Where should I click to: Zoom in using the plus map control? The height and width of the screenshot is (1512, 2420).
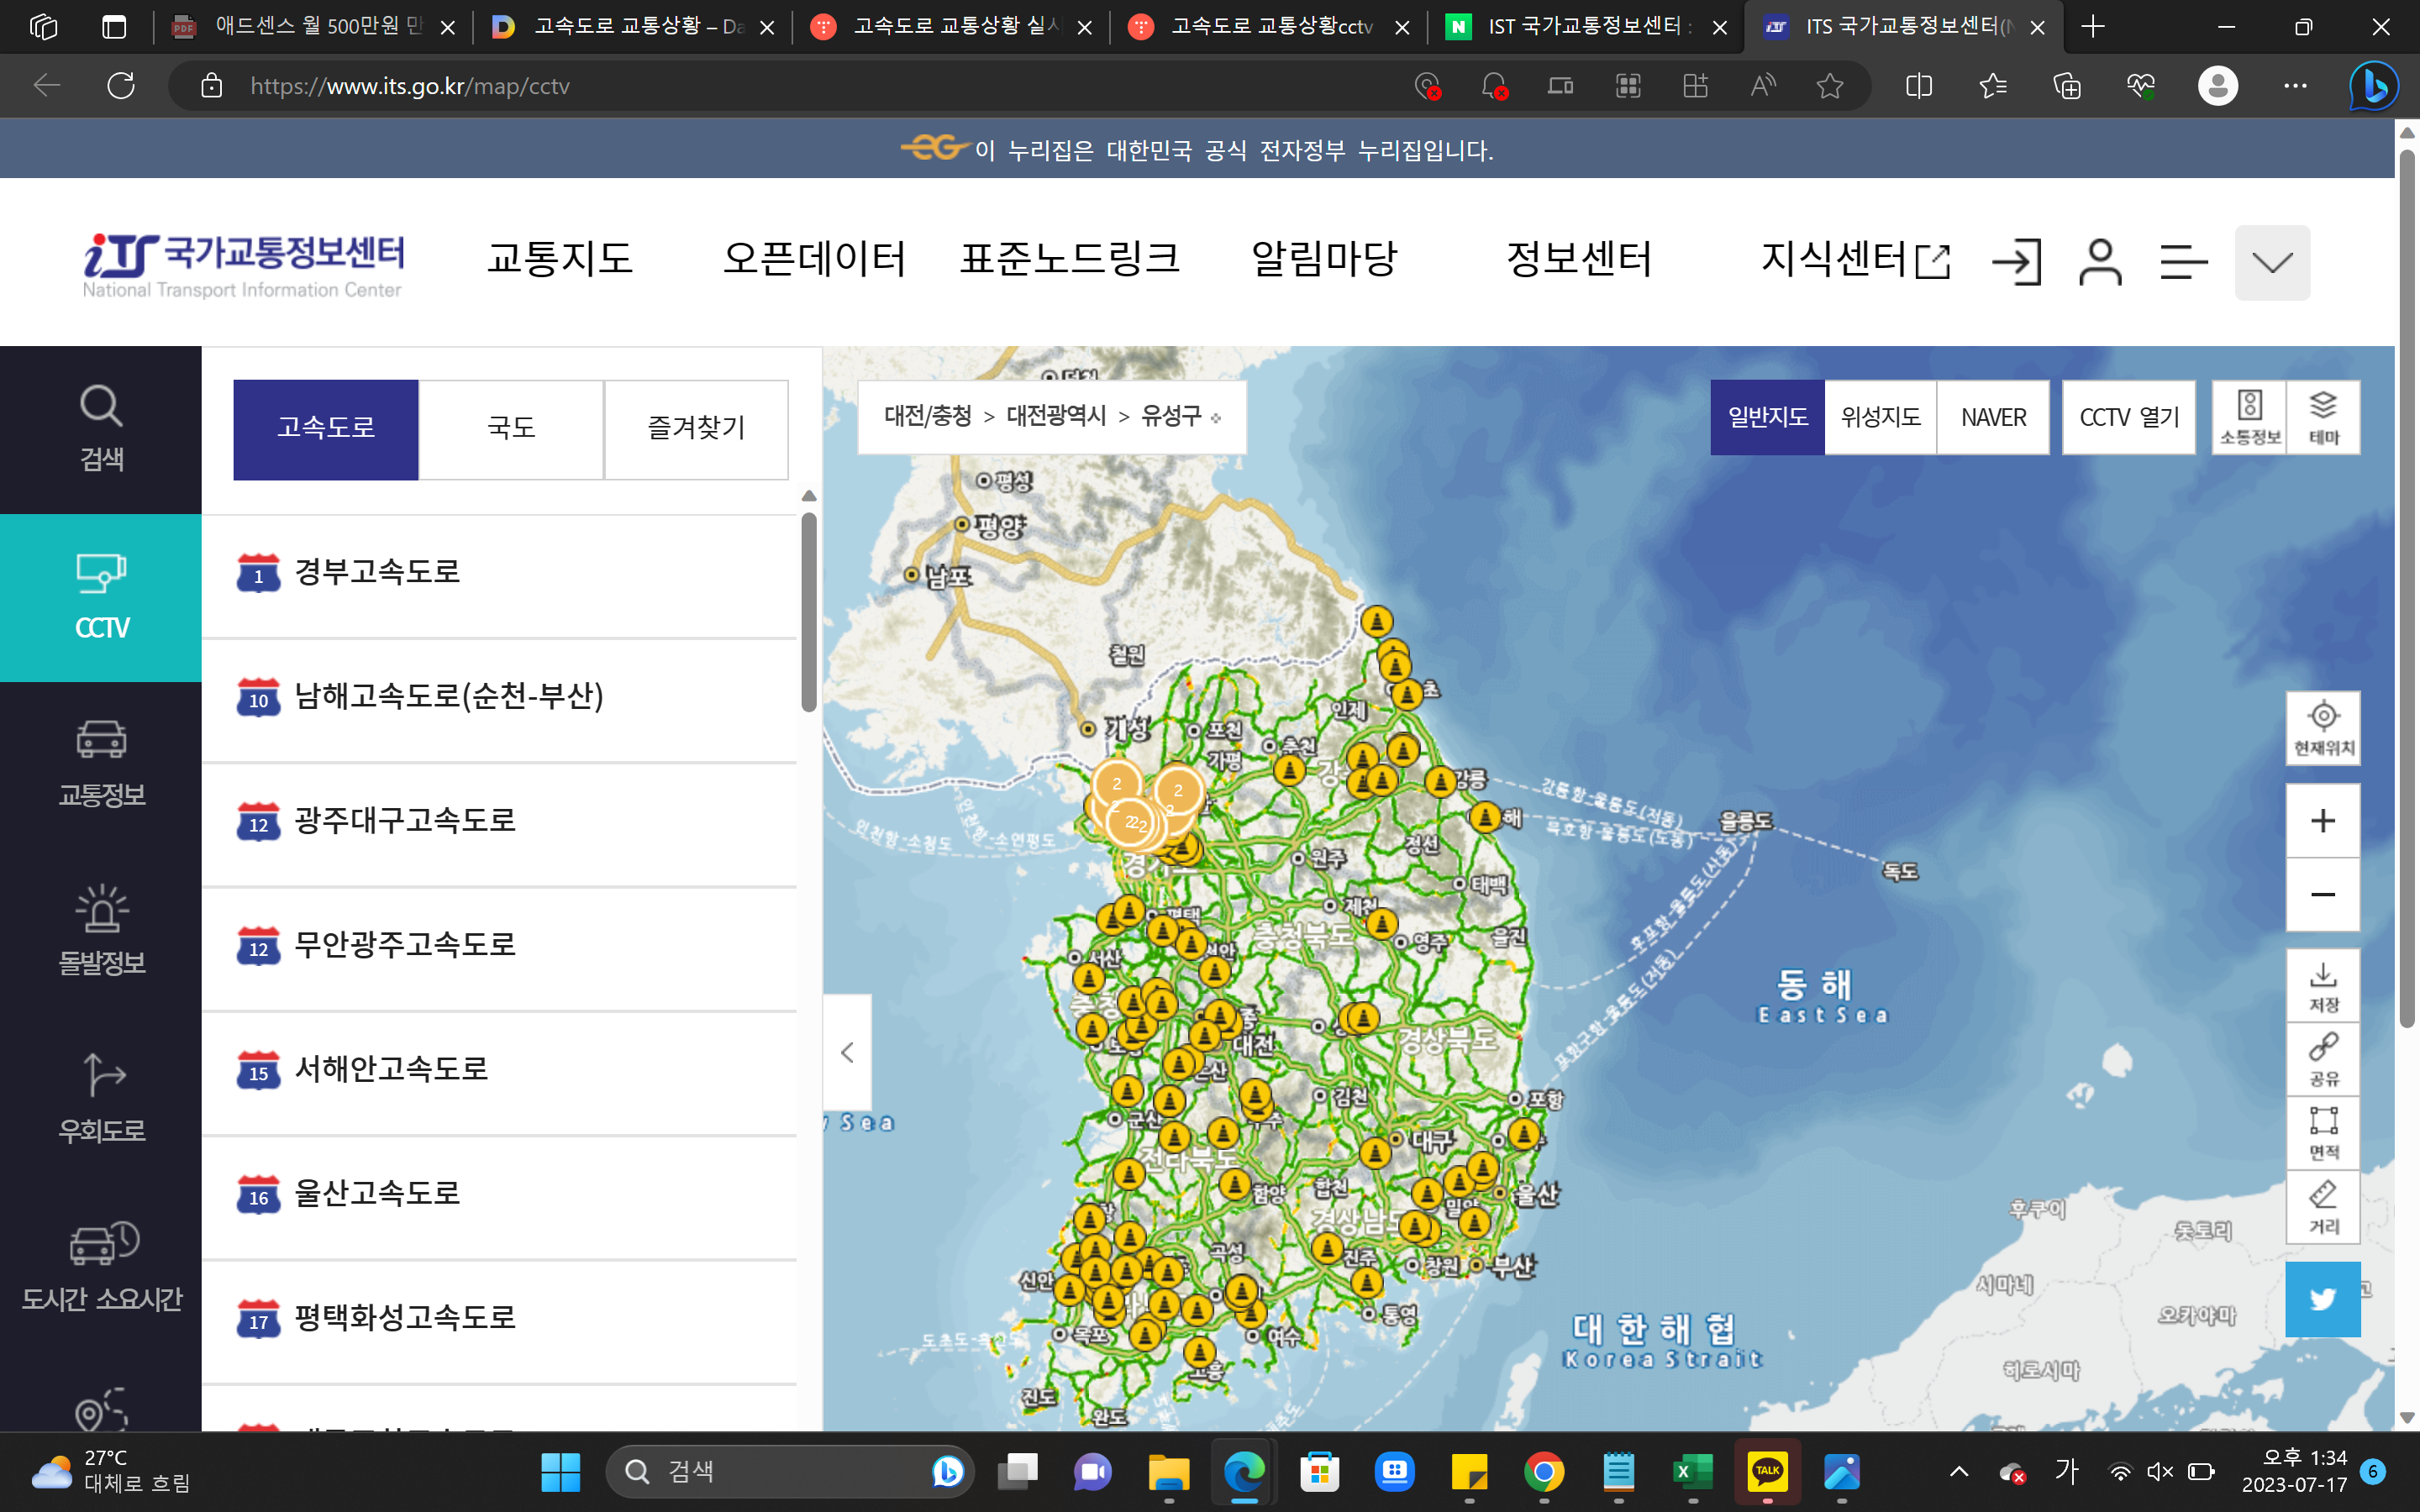point(2322,820)
